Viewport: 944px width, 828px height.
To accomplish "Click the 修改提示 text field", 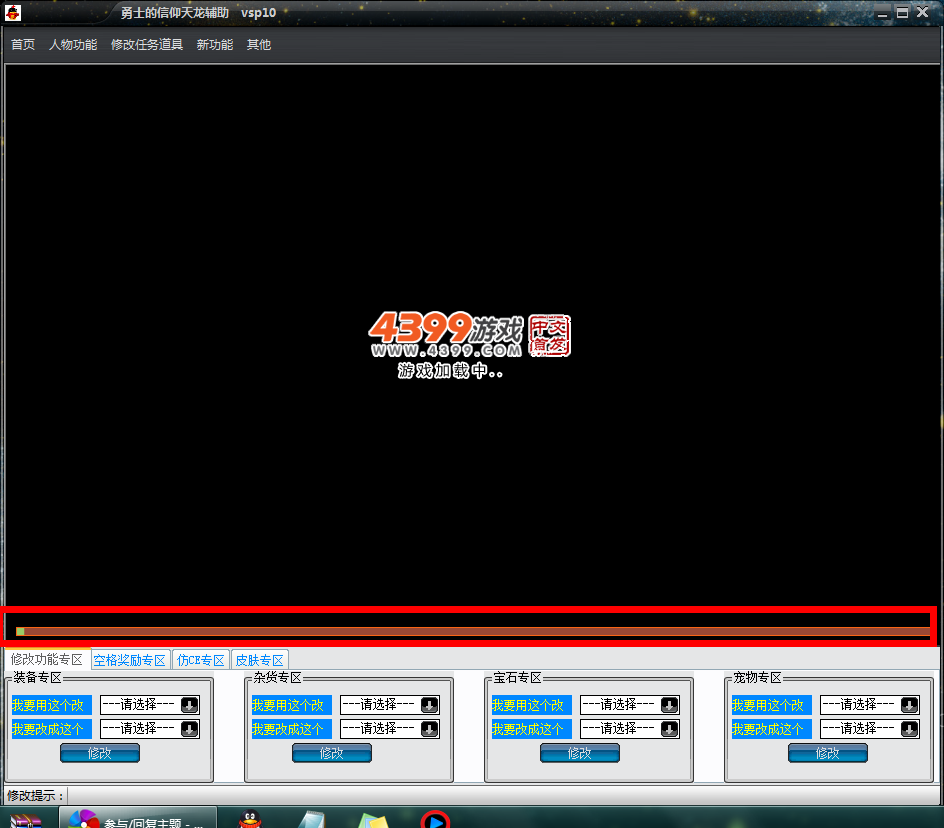I will pos(505,795).
